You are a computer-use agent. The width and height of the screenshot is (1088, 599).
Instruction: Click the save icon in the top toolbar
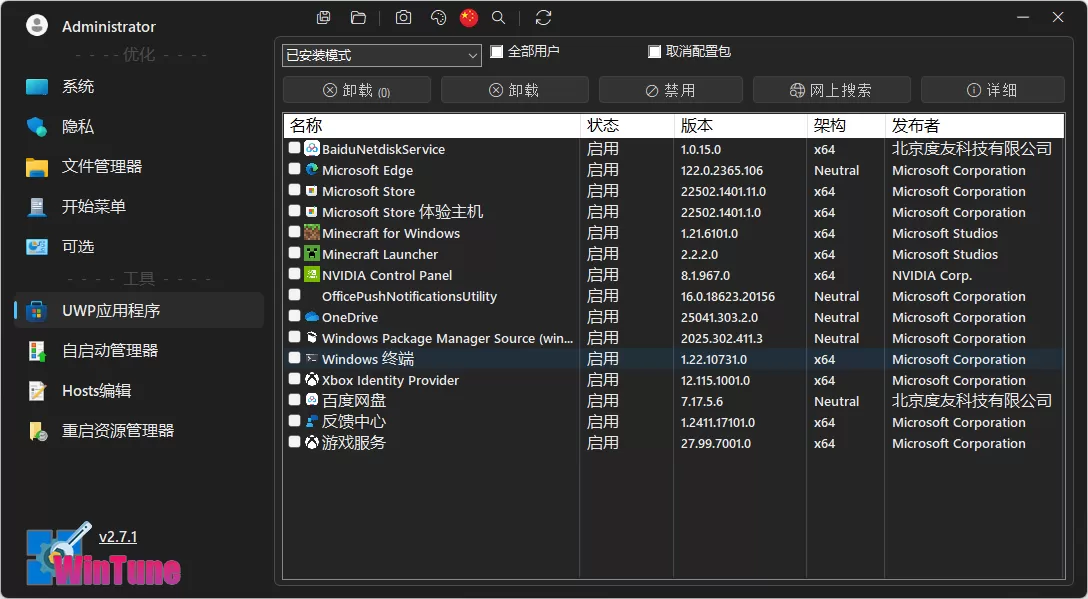tap(322, 17)
